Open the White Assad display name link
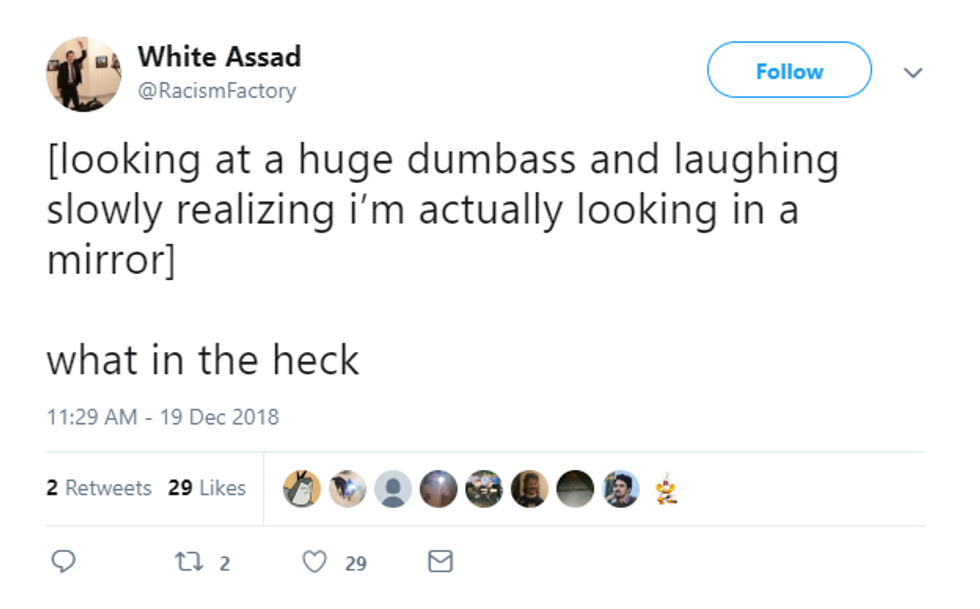980x609 pixels. (219, 57)
